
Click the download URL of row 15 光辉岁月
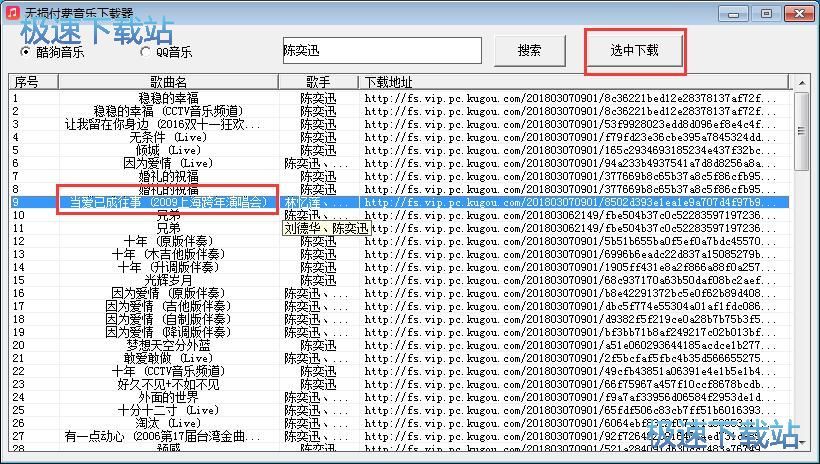(x=571, y=280)
